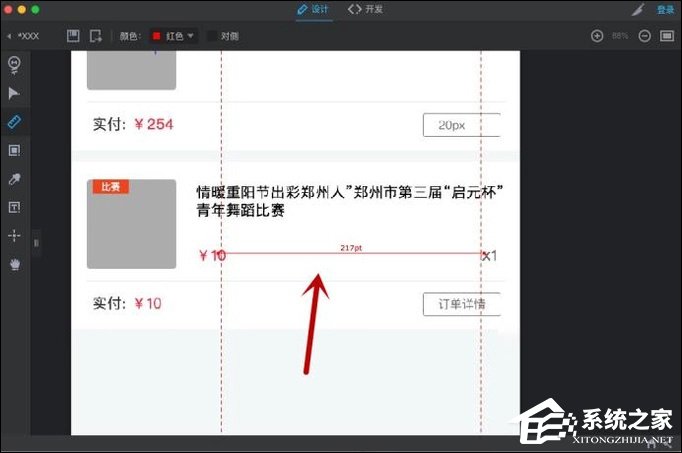Select the crosshair coordinate tool
The width and height of the screenshot is (682, 453).
[x=14, y=235]
